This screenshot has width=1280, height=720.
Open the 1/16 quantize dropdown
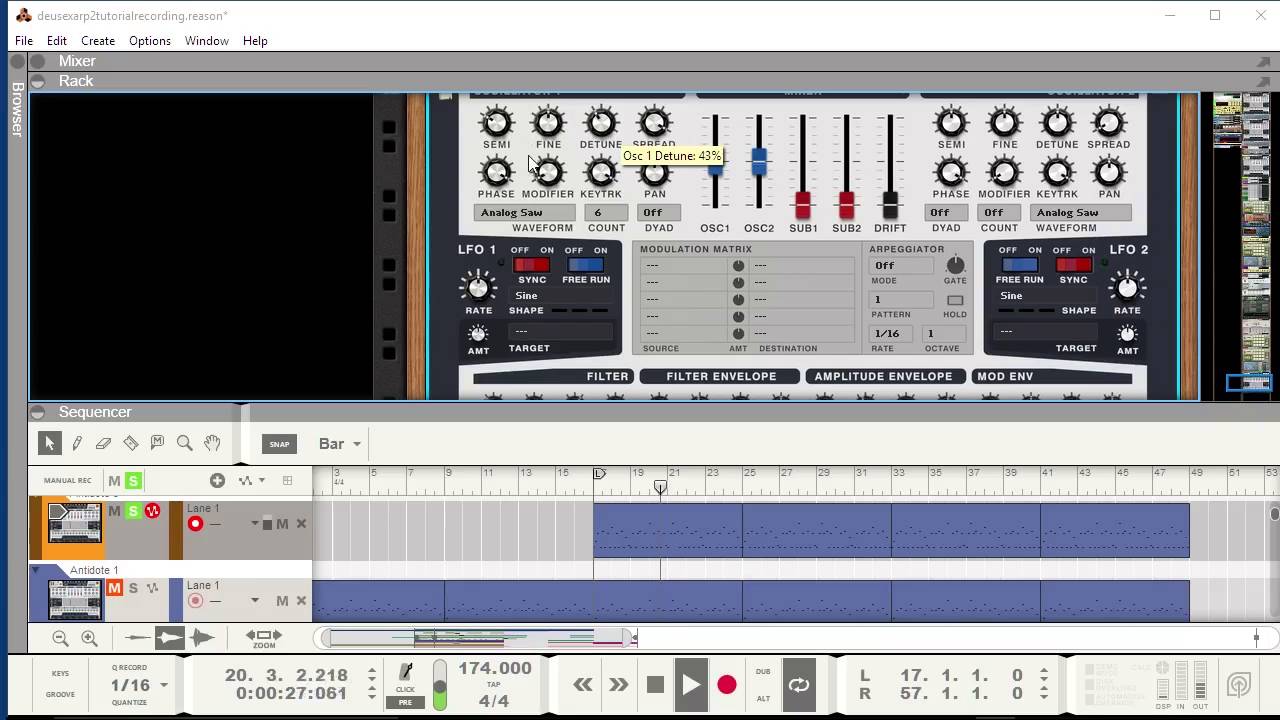[x=138, y=685]
